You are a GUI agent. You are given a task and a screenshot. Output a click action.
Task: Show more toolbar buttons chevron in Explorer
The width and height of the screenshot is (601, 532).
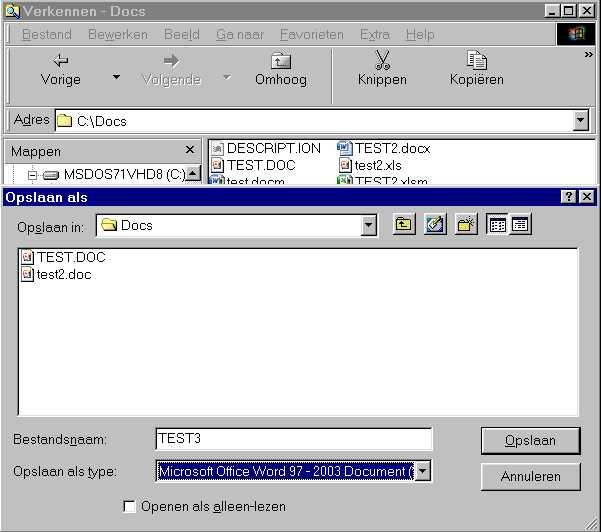[588, 55]
